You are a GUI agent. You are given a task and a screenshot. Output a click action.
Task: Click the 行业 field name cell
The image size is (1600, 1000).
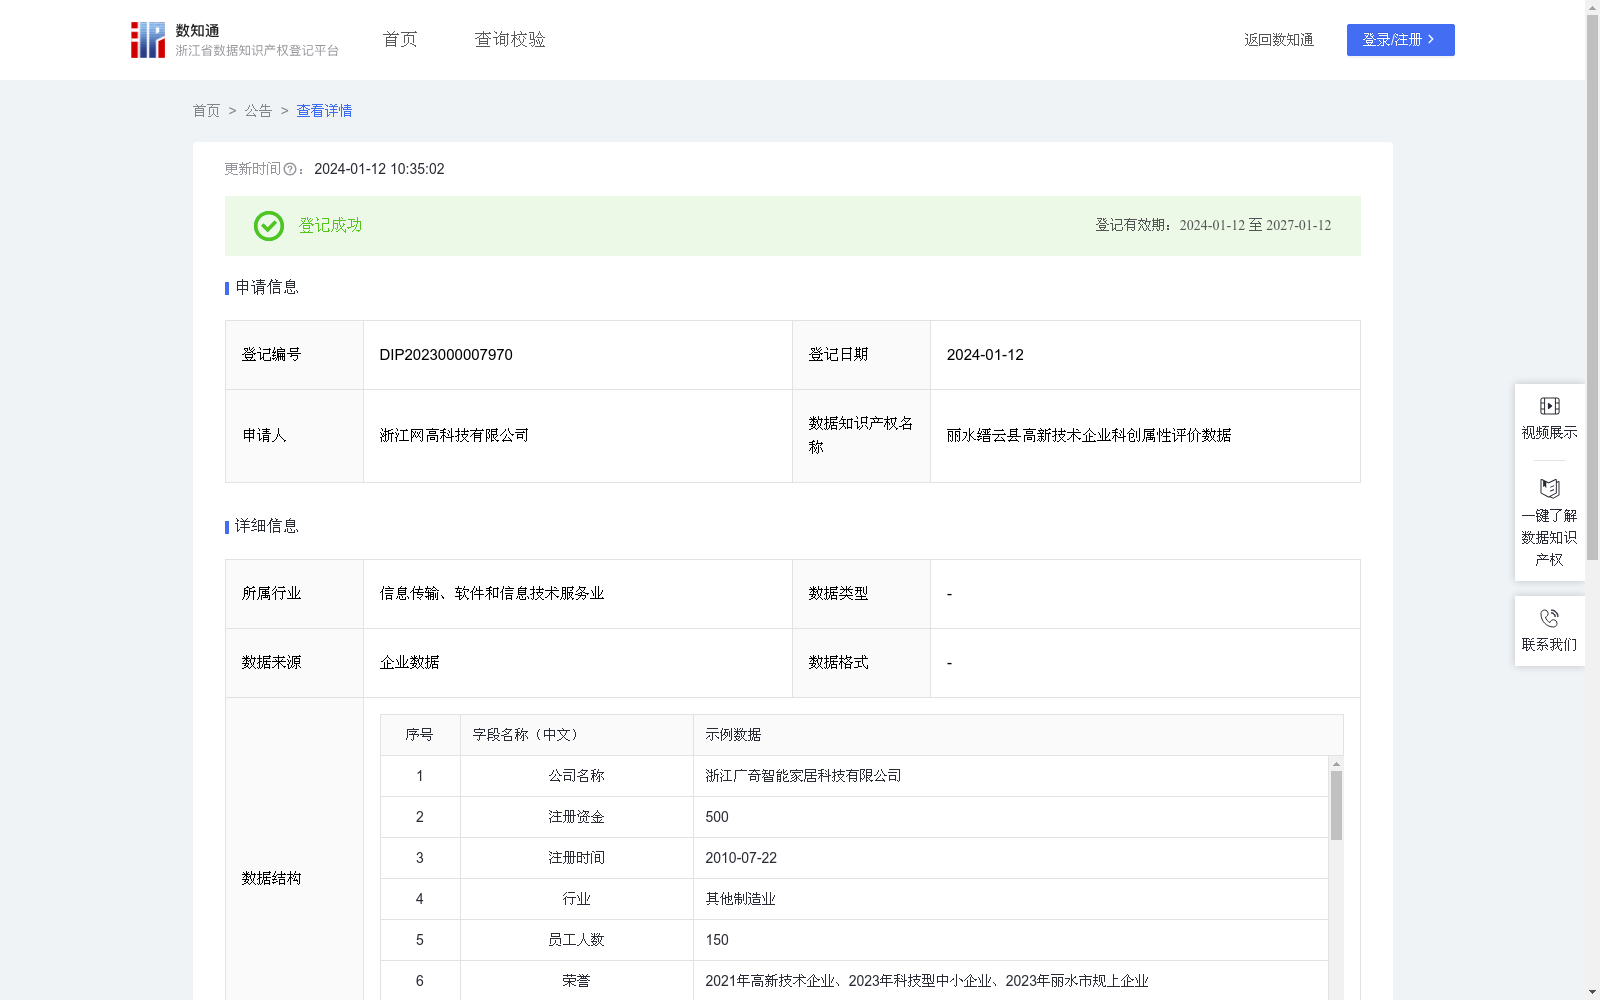coord(576,899)
